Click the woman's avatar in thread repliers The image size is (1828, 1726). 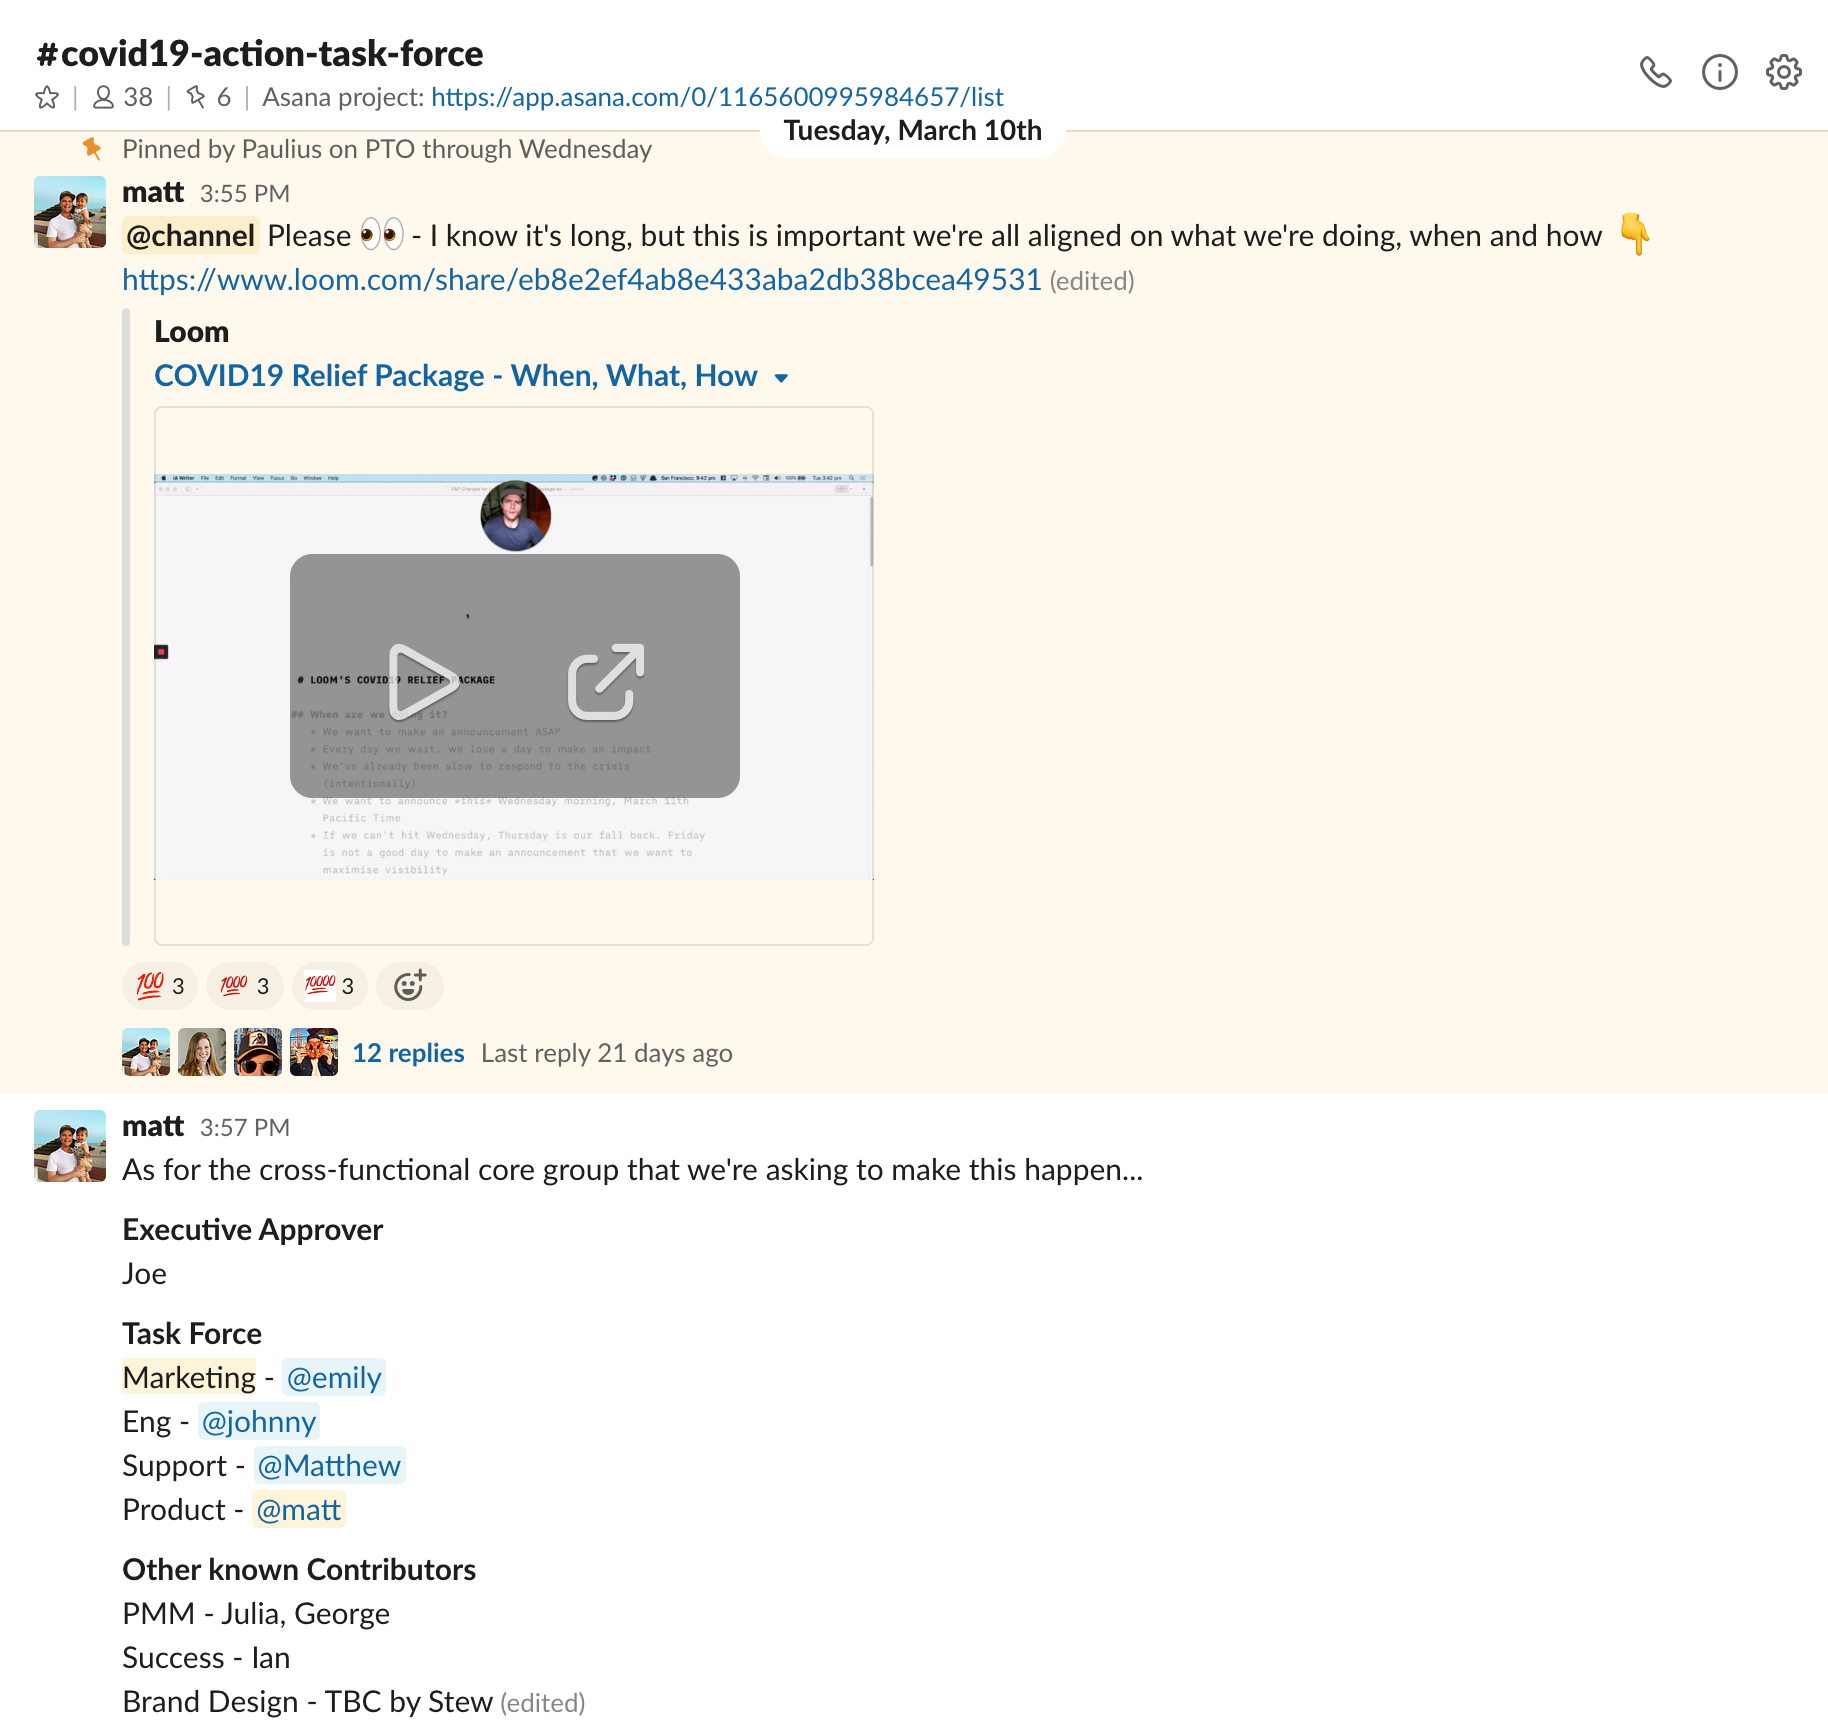point(202,1052)
